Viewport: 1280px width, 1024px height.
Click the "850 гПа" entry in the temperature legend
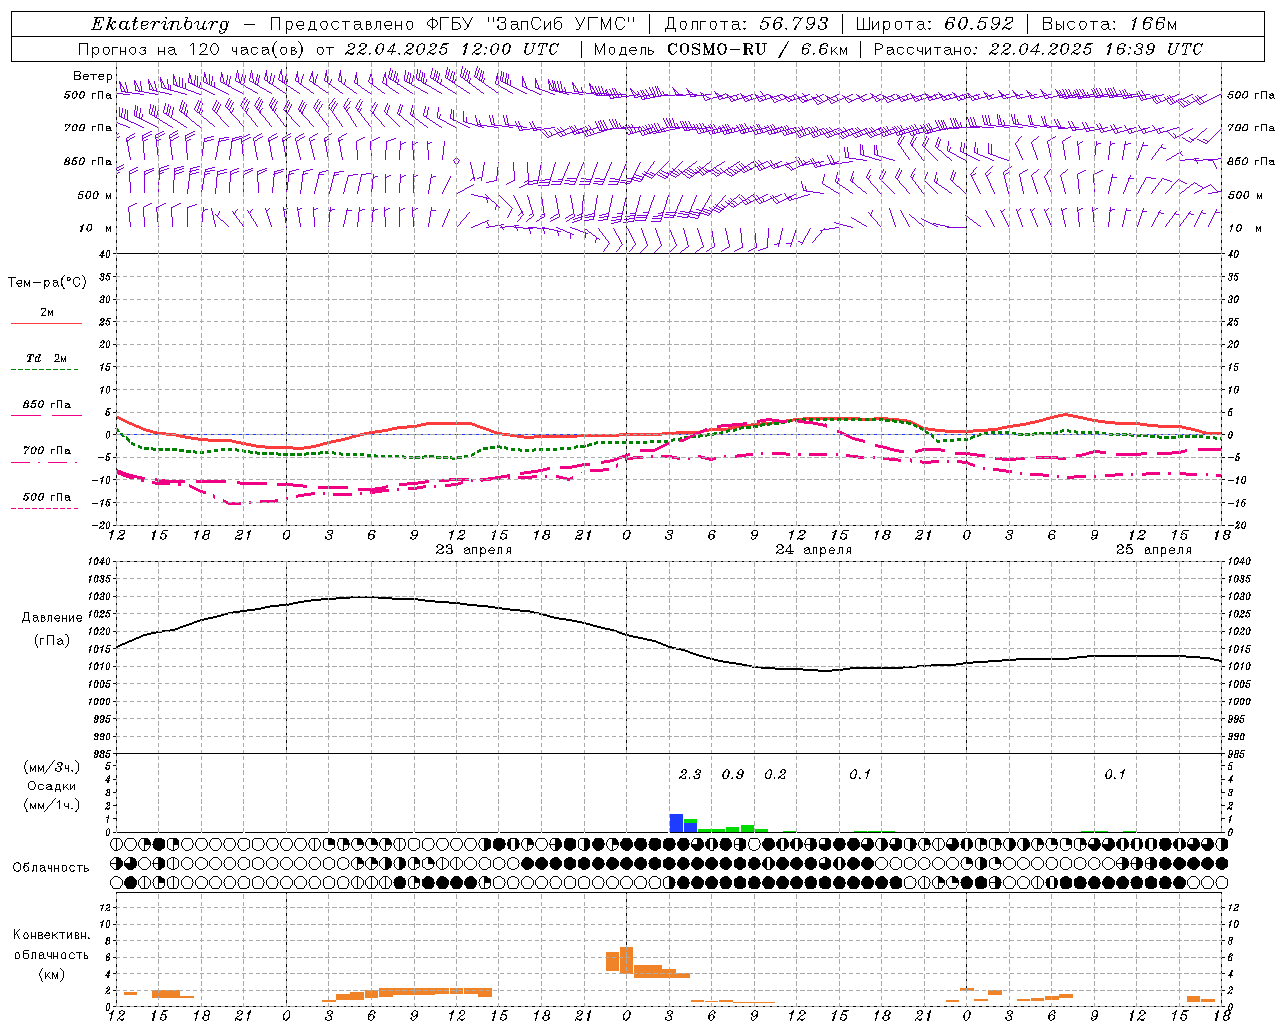[47, 405]
